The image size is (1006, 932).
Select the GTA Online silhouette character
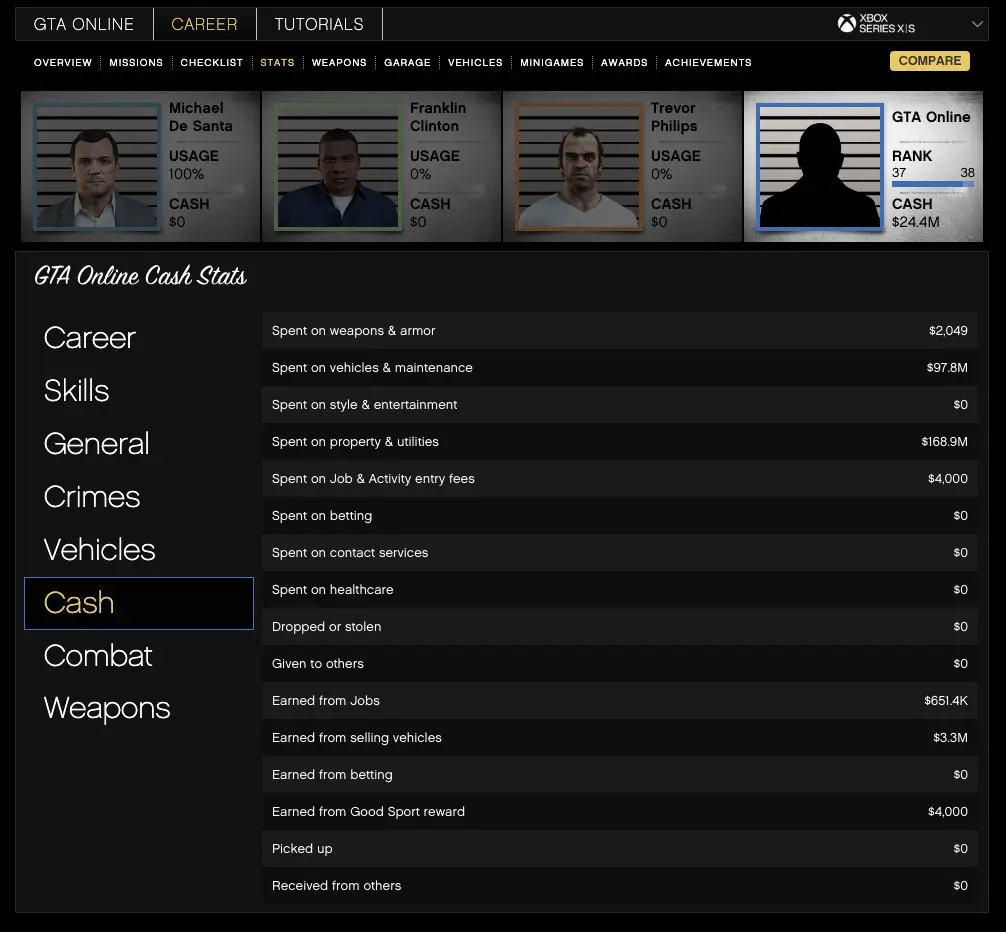tap(820, 166)
